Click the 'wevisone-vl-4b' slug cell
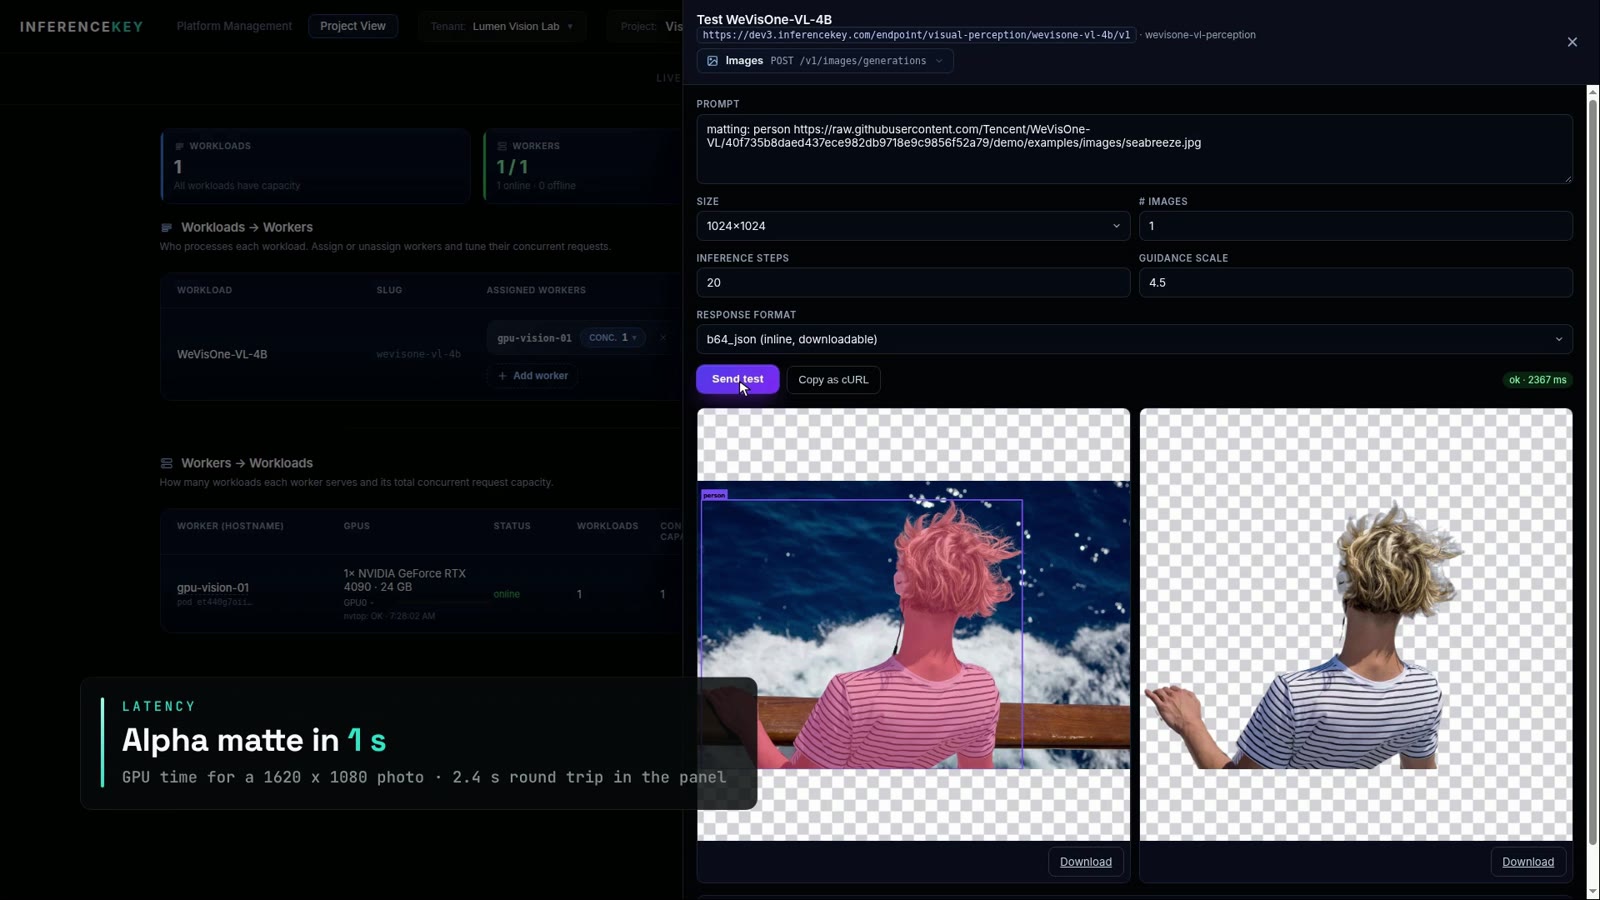The height and width of the screenshot is (900, 1600). (x=418, y=354)
